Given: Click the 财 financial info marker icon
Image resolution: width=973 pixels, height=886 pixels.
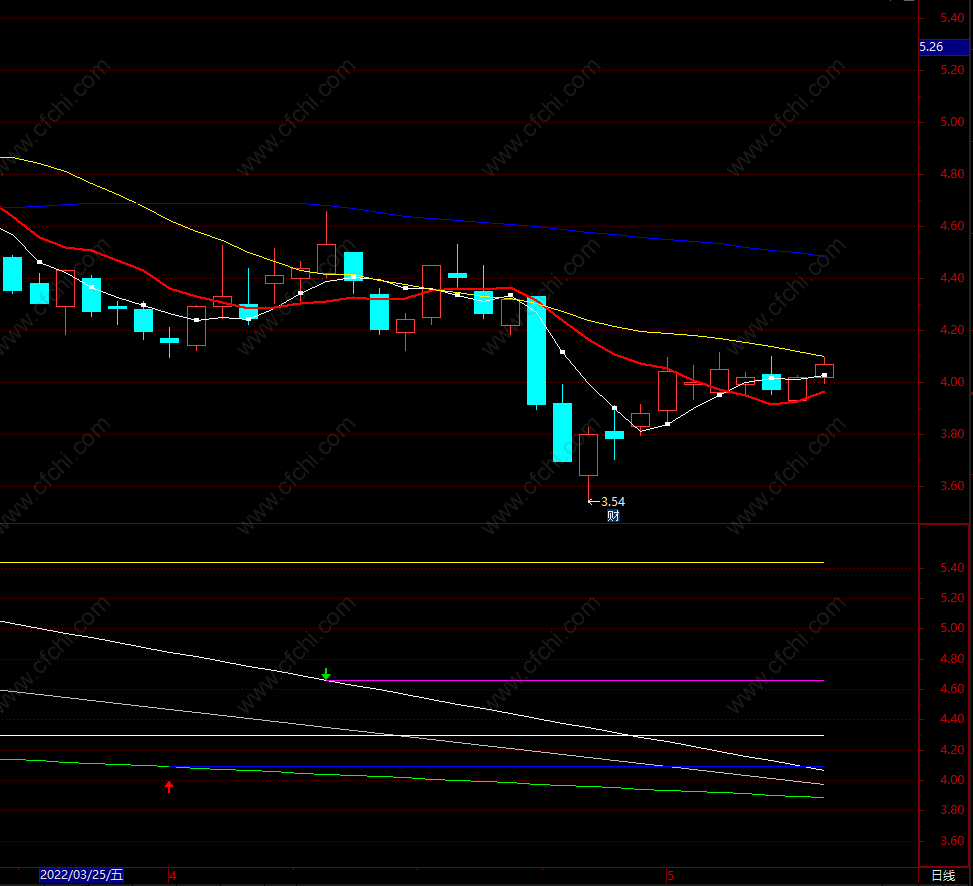Looking at the screenshot, I should (x=613, y=516).
